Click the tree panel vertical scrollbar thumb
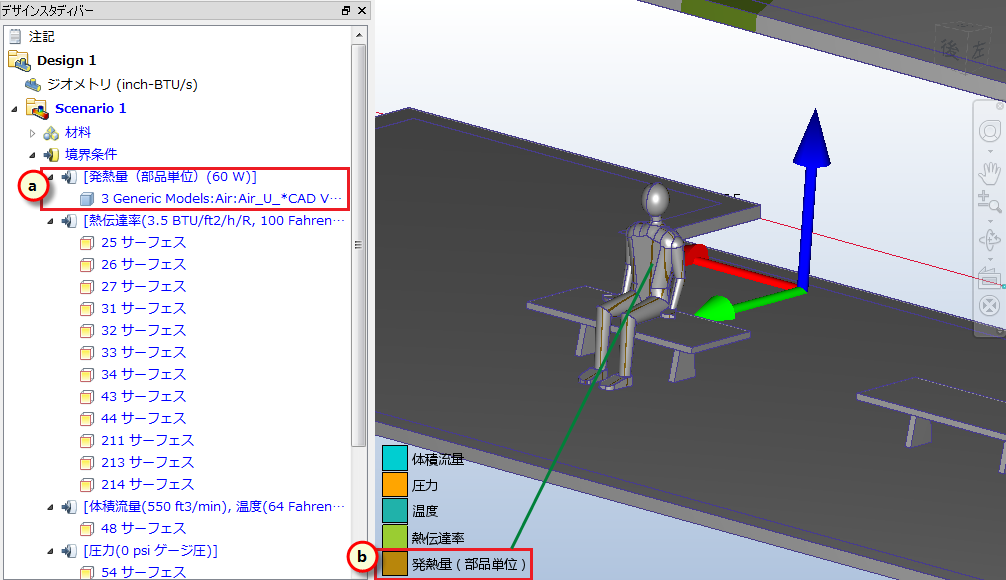Image resolution: width=1006 pixels, height=580 pixels. (359, 245)
